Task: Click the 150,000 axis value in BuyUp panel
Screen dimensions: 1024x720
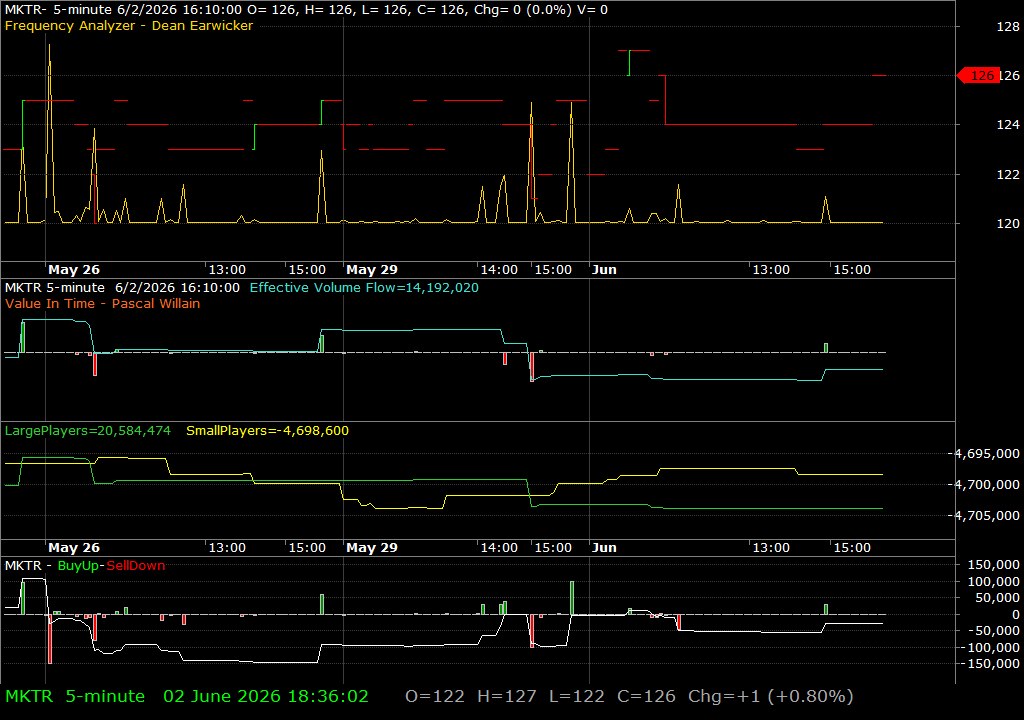Action: (993, 565)
